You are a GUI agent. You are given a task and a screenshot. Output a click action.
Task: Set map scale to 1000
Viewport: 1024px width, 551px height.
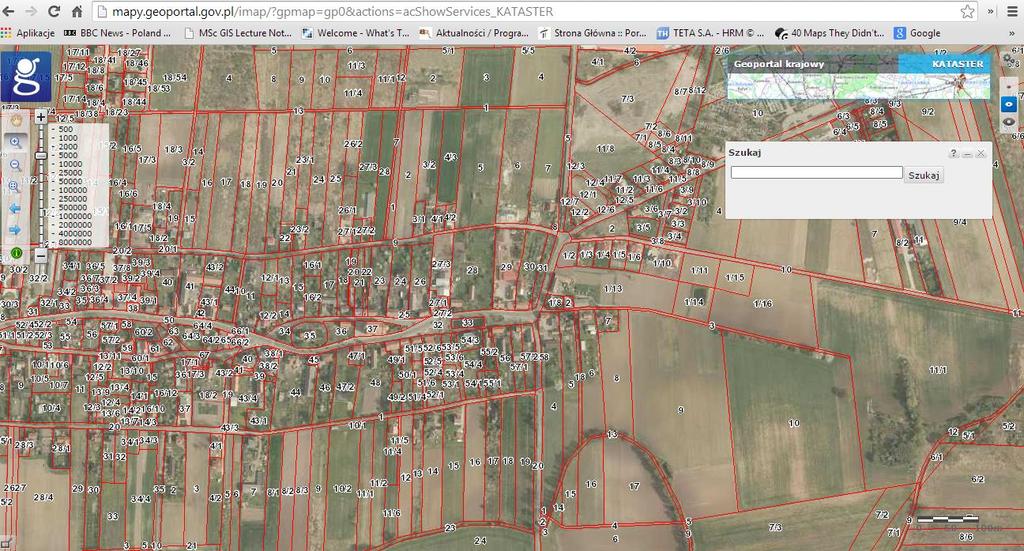coord(68,138)
